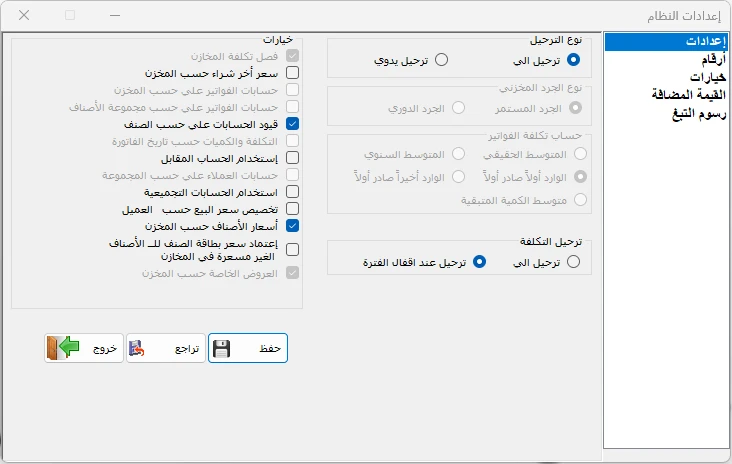Image resolution: width=732 pixels, height=464 pixels.
Task: Enable إعتماد سعر بطاقة الصنف checkbox
Action: point(292,250)
